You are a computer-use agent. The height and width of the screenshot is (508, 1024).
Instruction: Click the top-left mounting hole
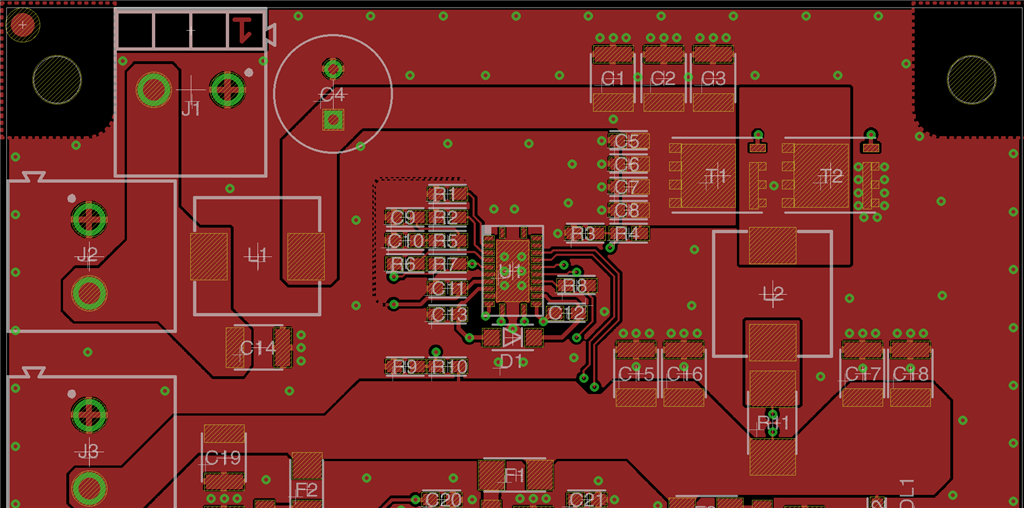(57, 80)
